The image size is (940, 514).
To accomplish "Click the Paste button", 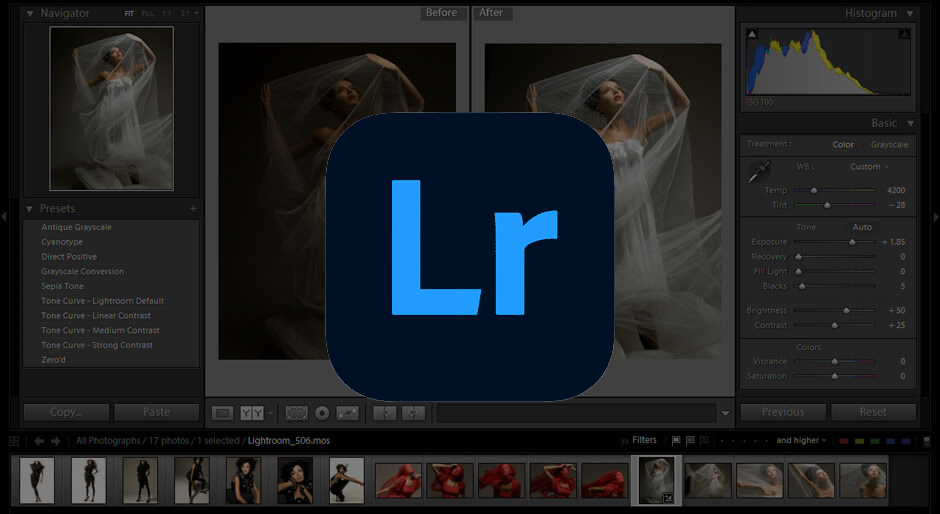I will tap(156, 412).
